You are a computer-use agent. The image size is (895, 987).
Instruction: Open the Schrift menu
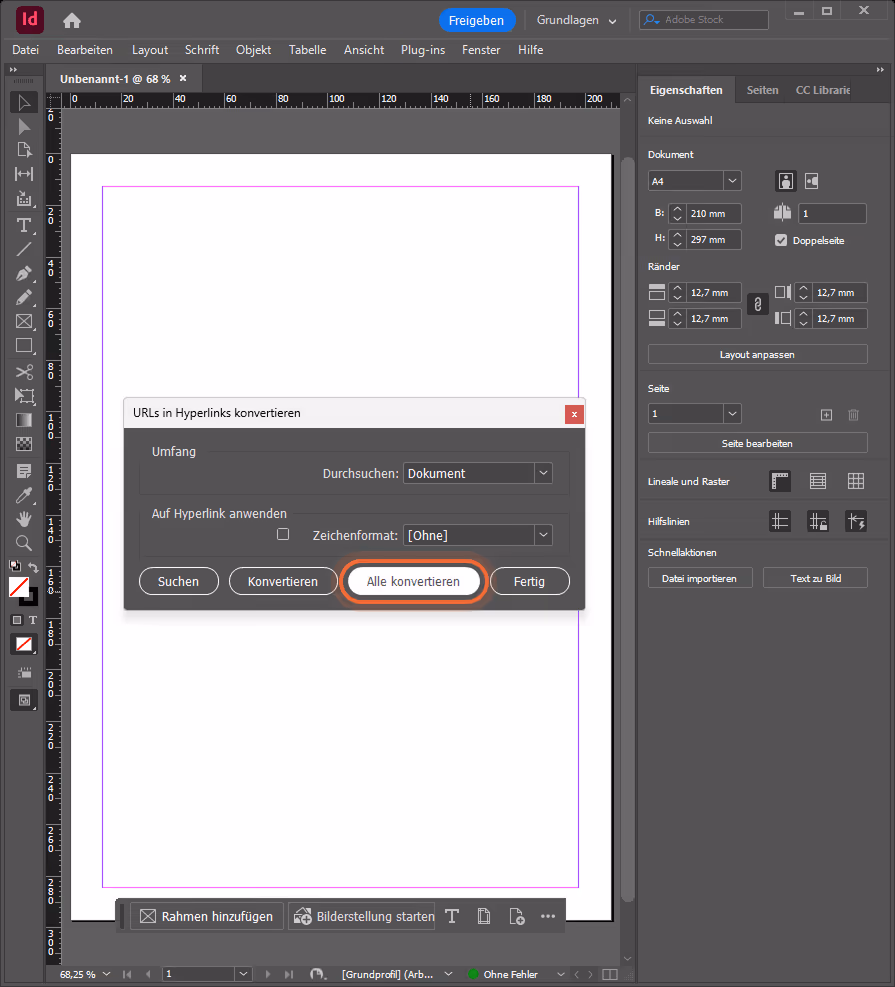(x=201, y=50)
